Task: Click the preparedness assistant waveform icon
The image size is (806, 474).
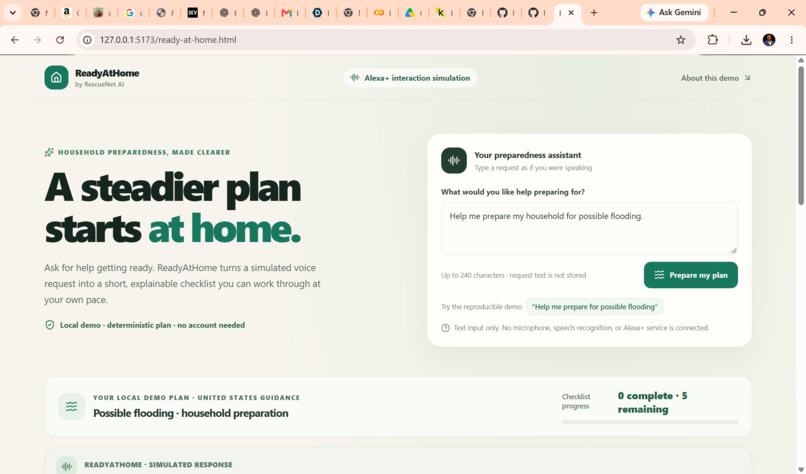Action: point(454,160)
